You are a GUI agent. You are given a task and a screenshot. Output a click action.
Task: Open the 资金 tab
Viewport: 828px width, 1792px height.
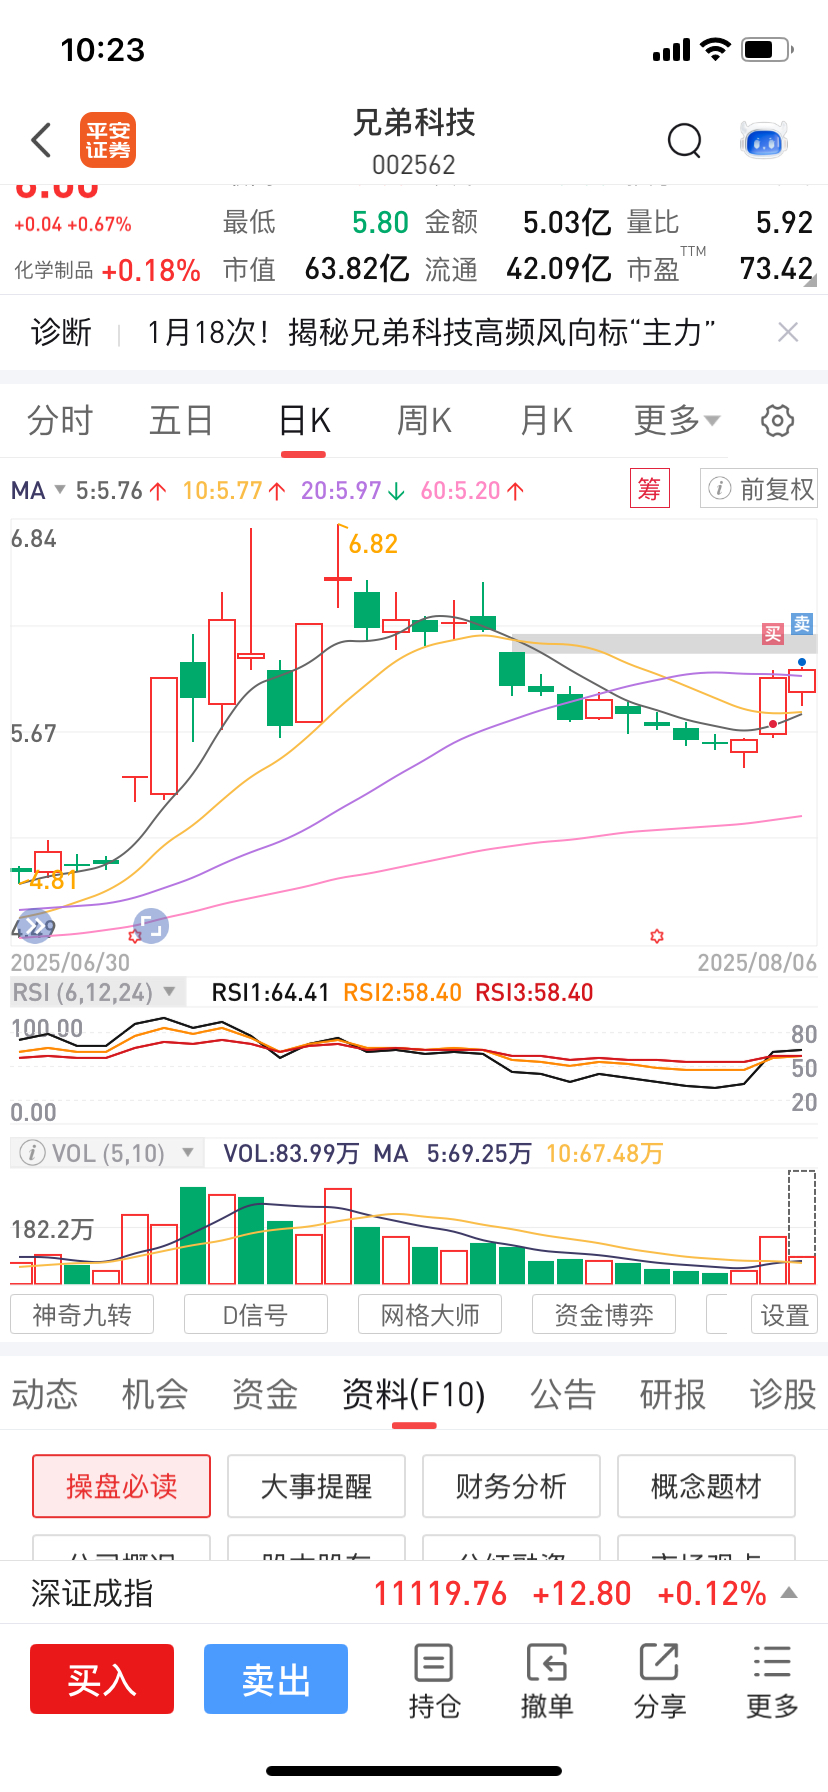265,1394
